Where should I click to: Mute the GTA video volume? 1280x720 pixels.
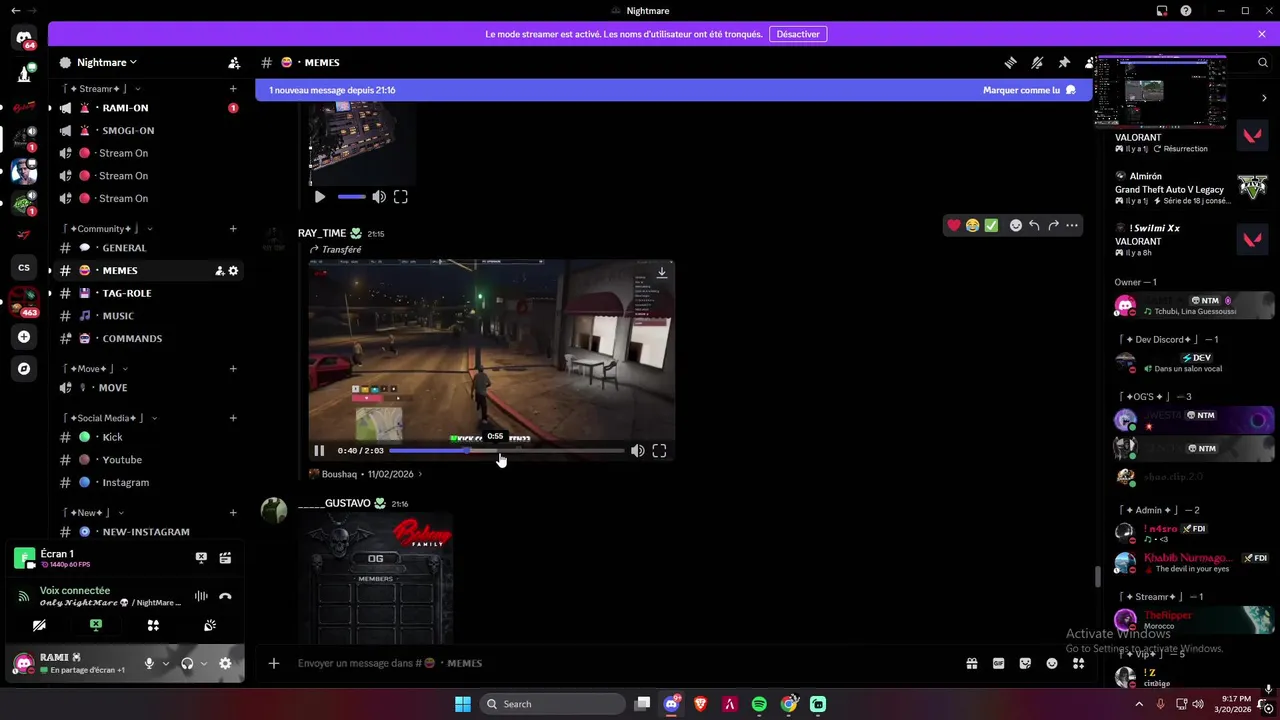coord(637,451)
